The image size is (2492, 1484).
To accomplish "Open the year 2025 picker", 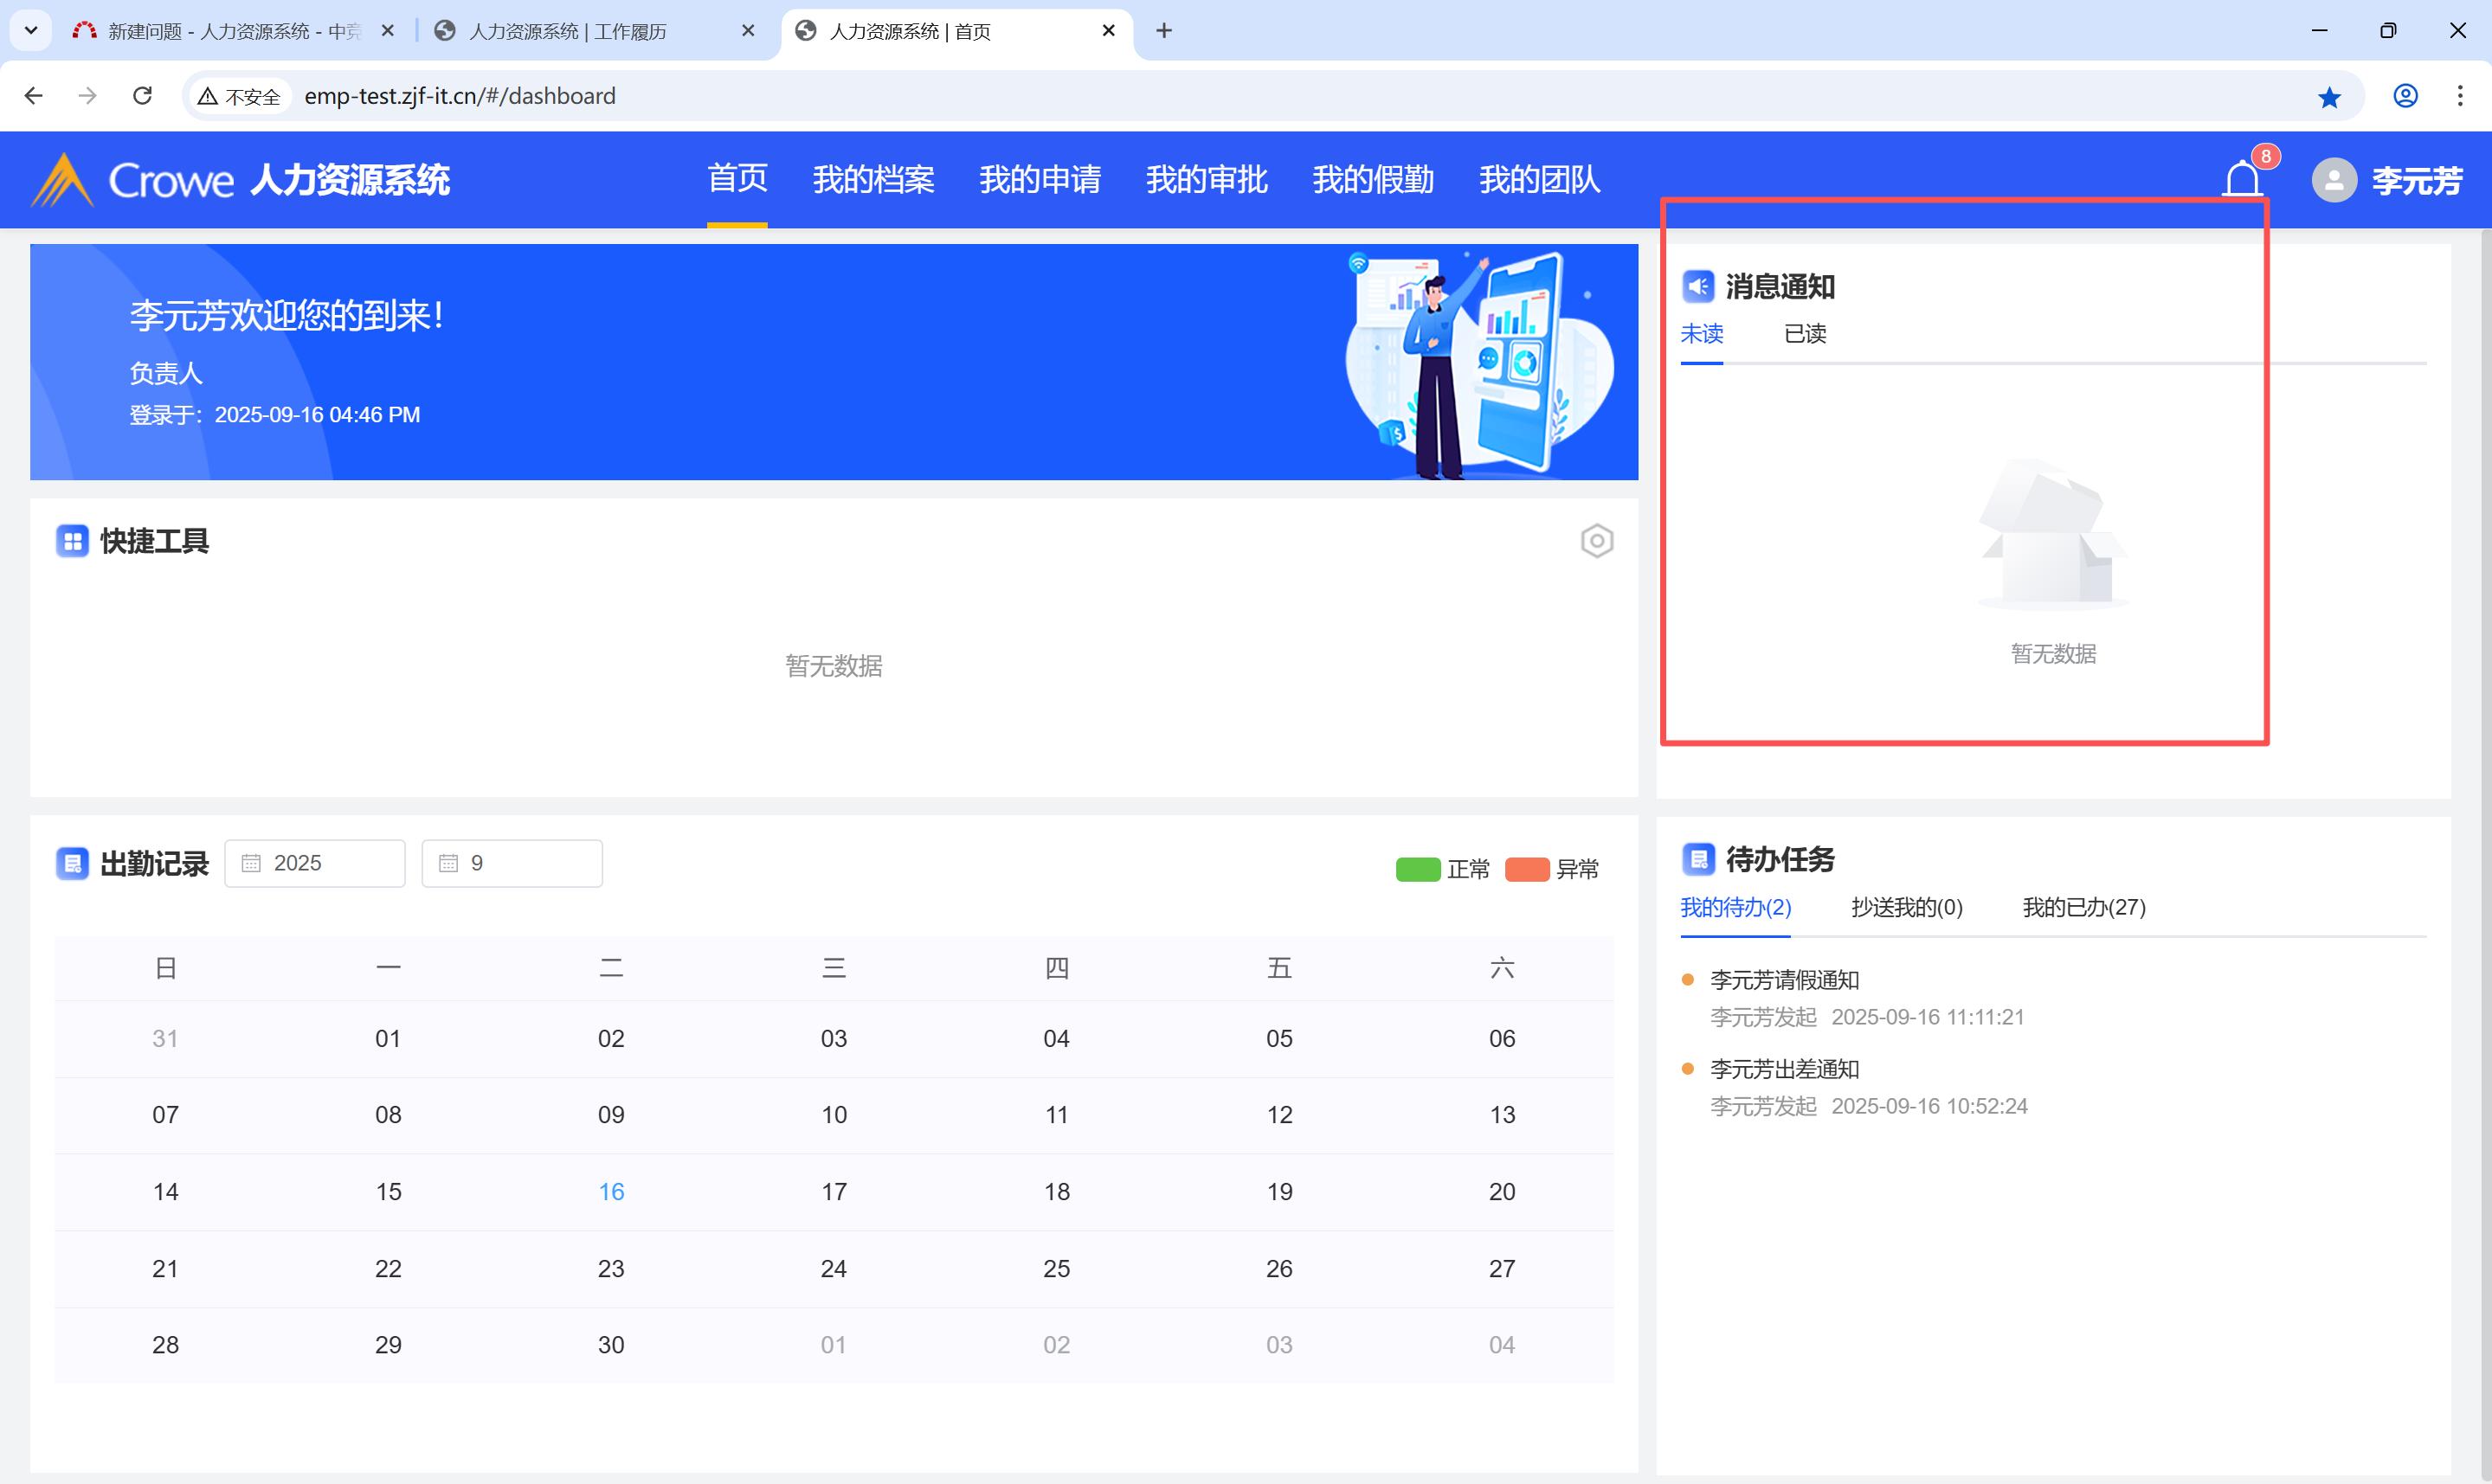I will pos(314,863).
